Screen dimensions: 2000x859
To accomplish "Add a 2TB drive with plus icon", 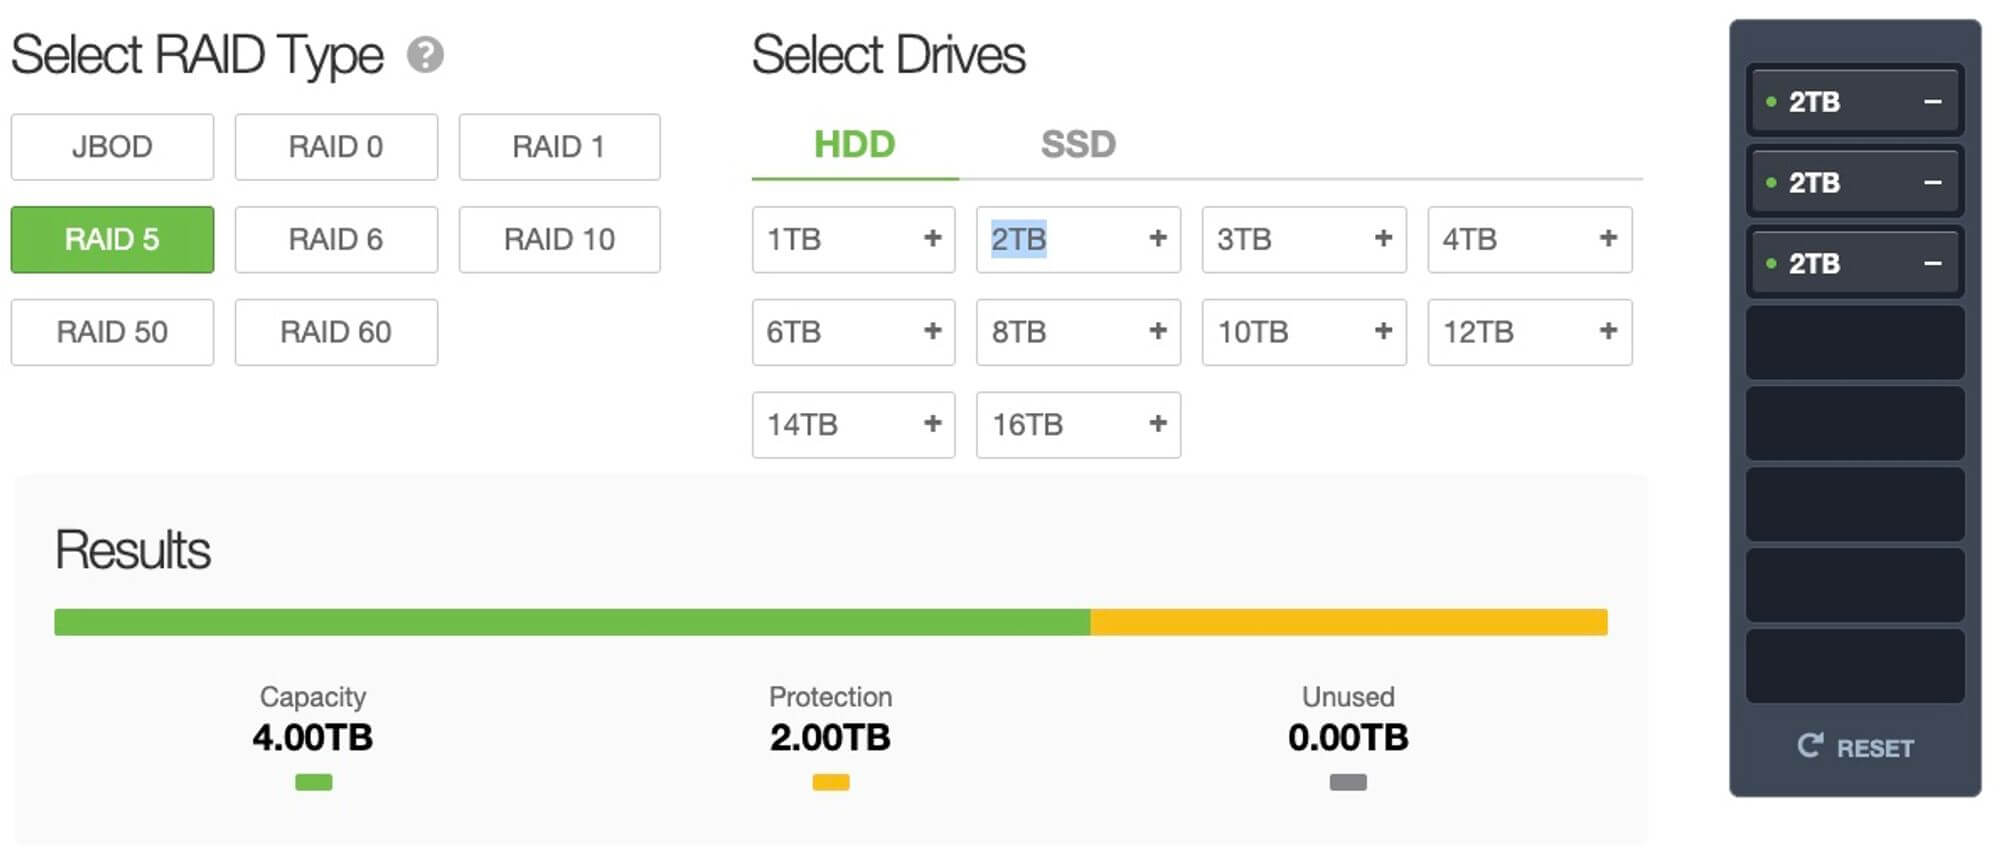I will 1158,238.
